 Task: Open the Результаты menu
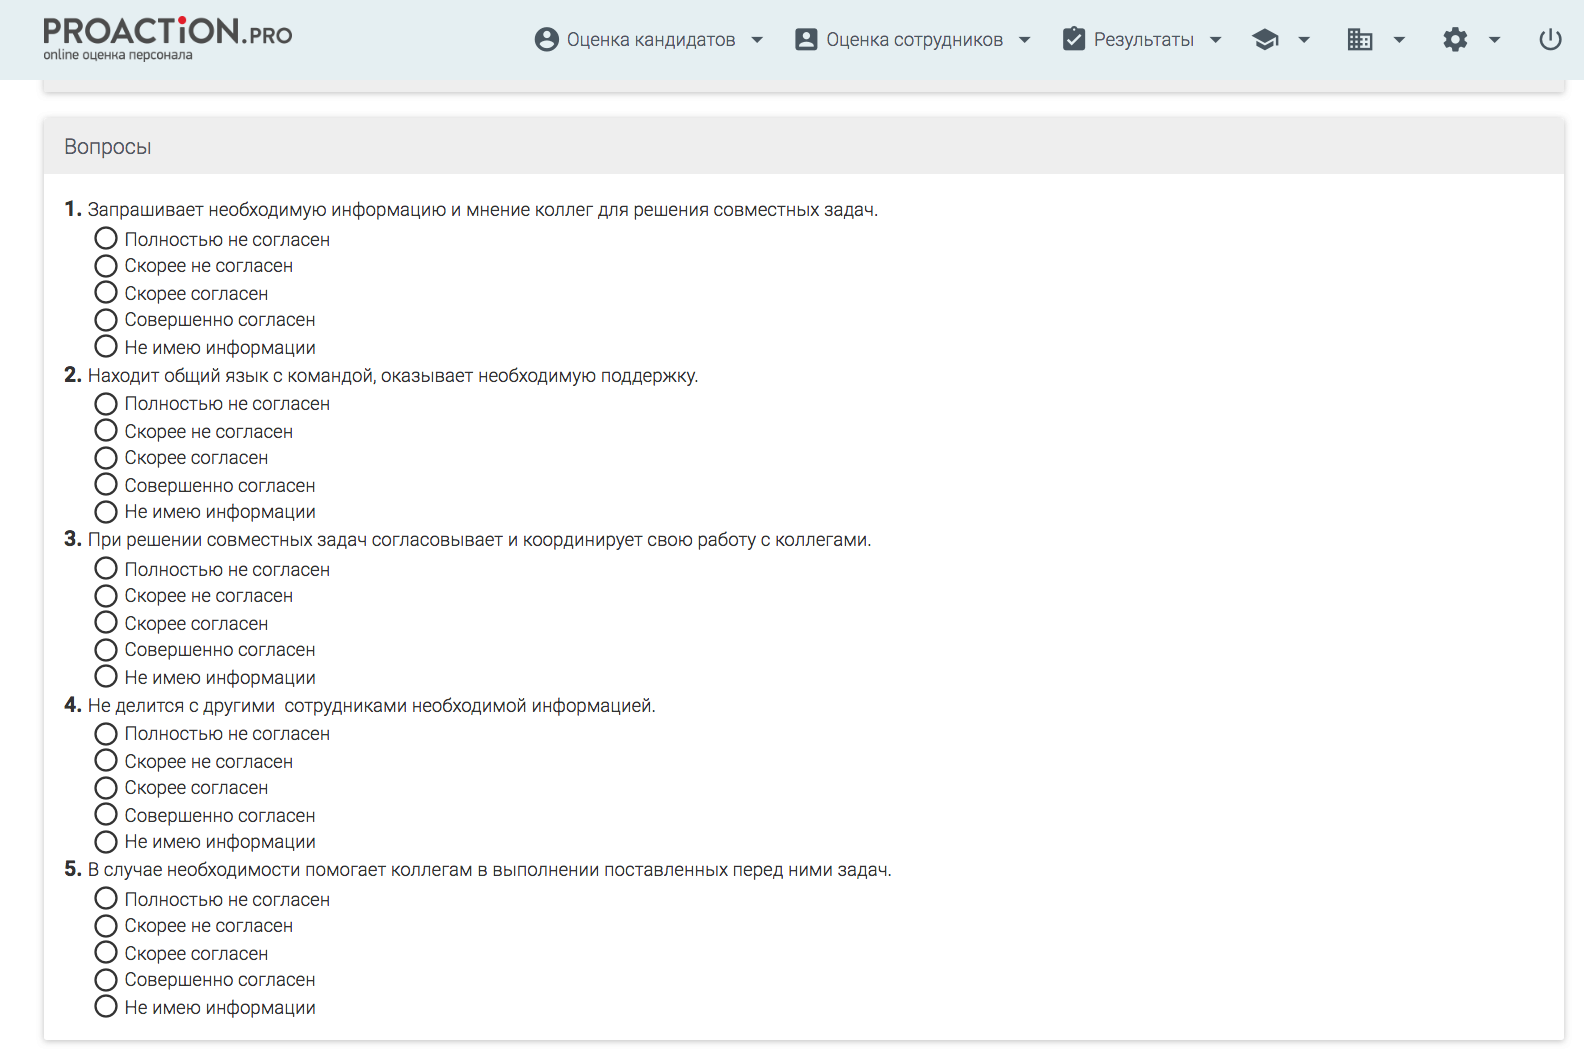click(x=1143, y=39)
